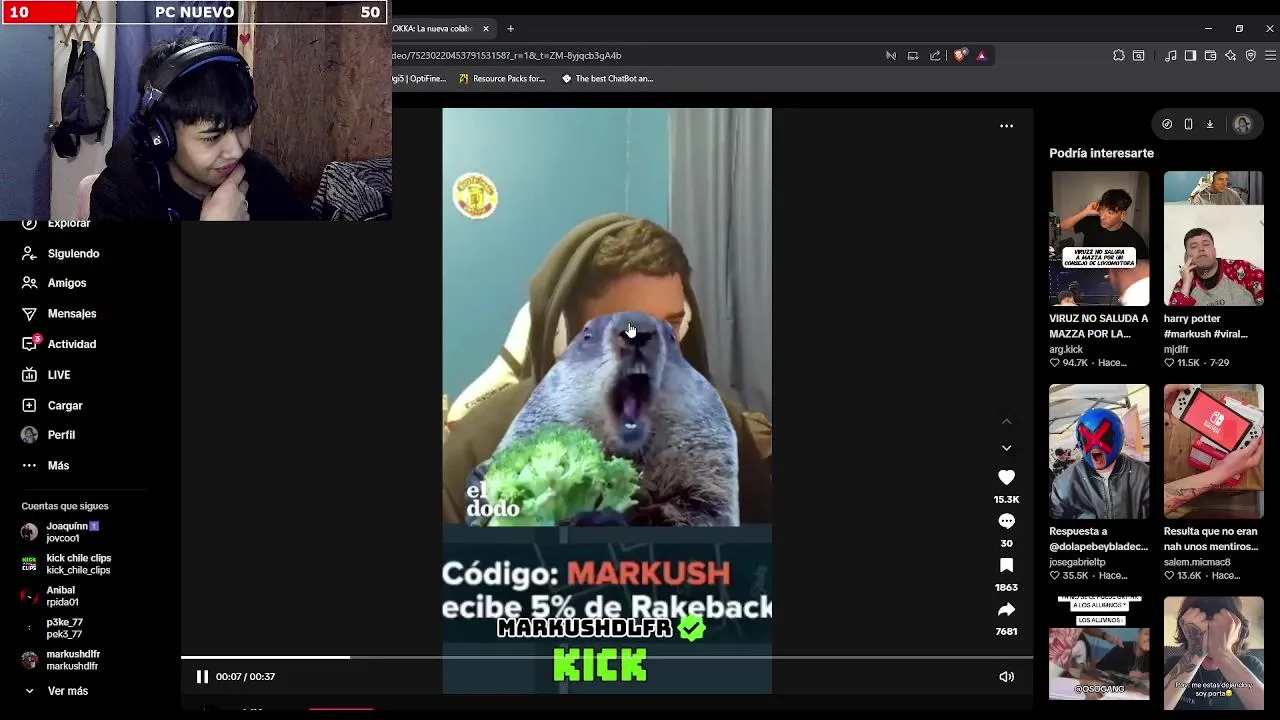This screenshot has height=720, width=1280.
Task: Open The best ChatBot bookmark
Action: coord(607,79)
